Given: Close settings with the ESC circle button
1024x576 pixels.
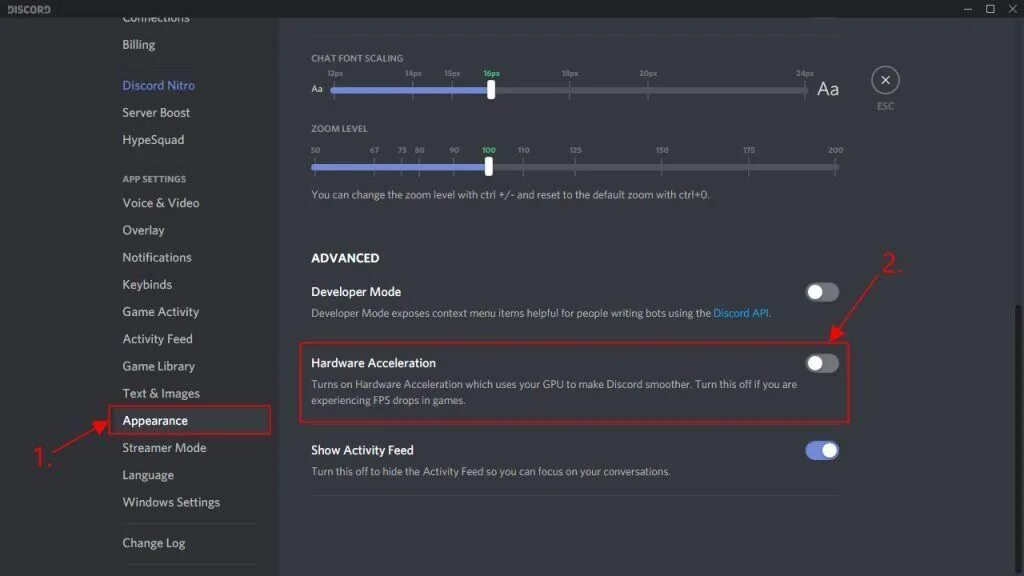Looking at the screenshot, I should (885, 80).
